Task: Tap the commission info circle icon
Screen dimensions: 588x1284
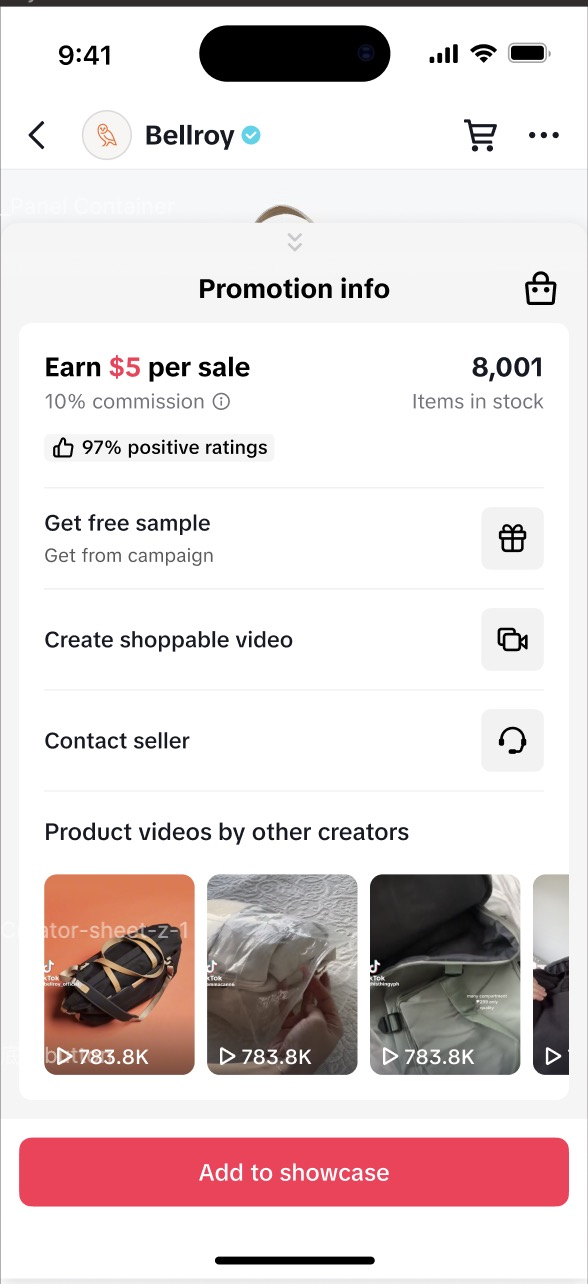Action: [x=222, y=402]
